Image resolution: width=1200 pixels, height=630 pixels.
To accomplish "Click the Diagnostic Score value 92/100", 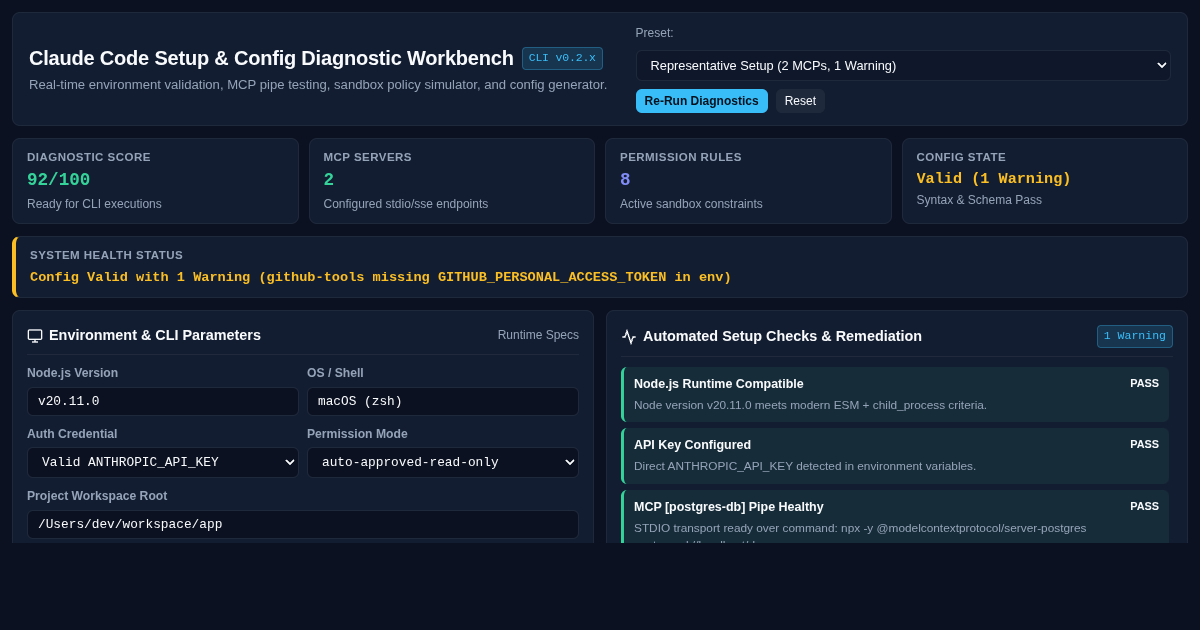I will (x=58, y=180).
